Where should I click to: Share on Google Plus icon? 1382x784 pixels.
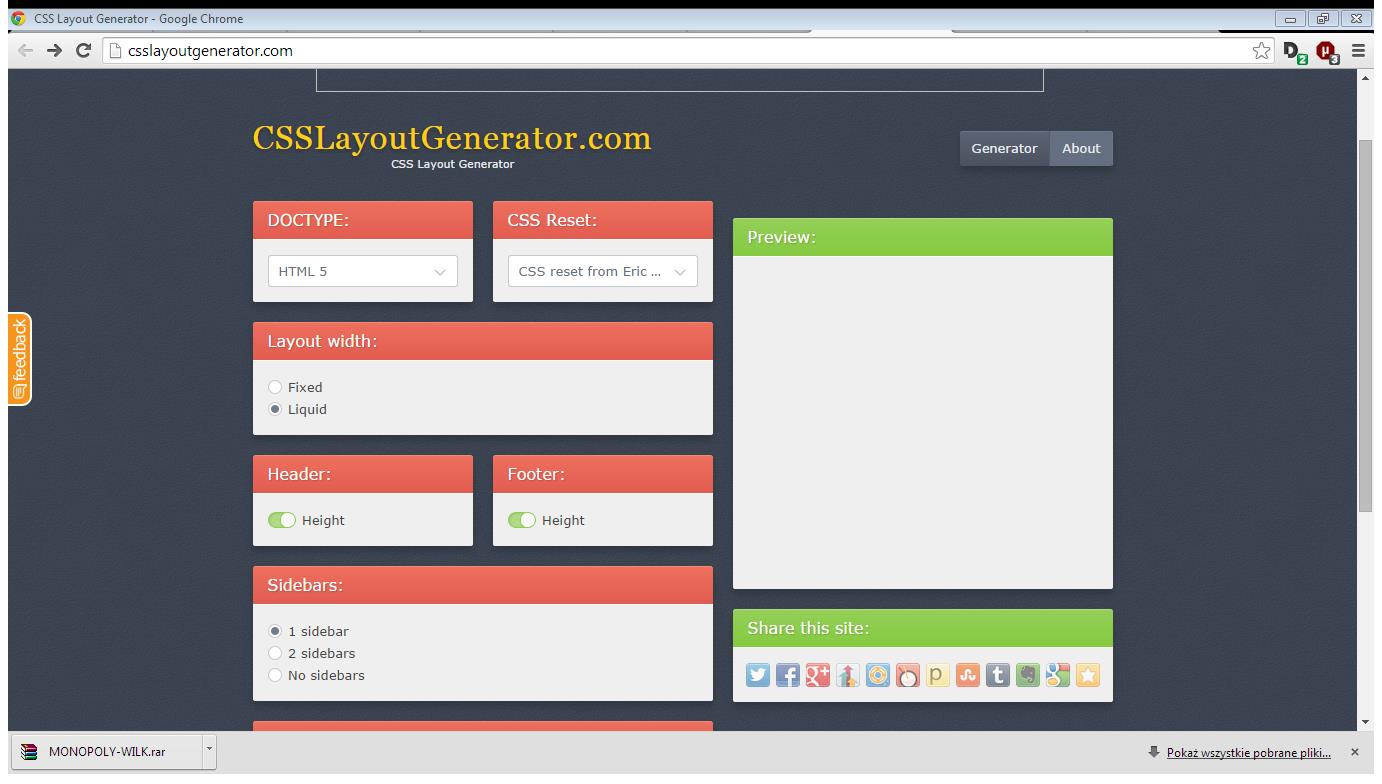pyautogui.click(x=818, y=675)
